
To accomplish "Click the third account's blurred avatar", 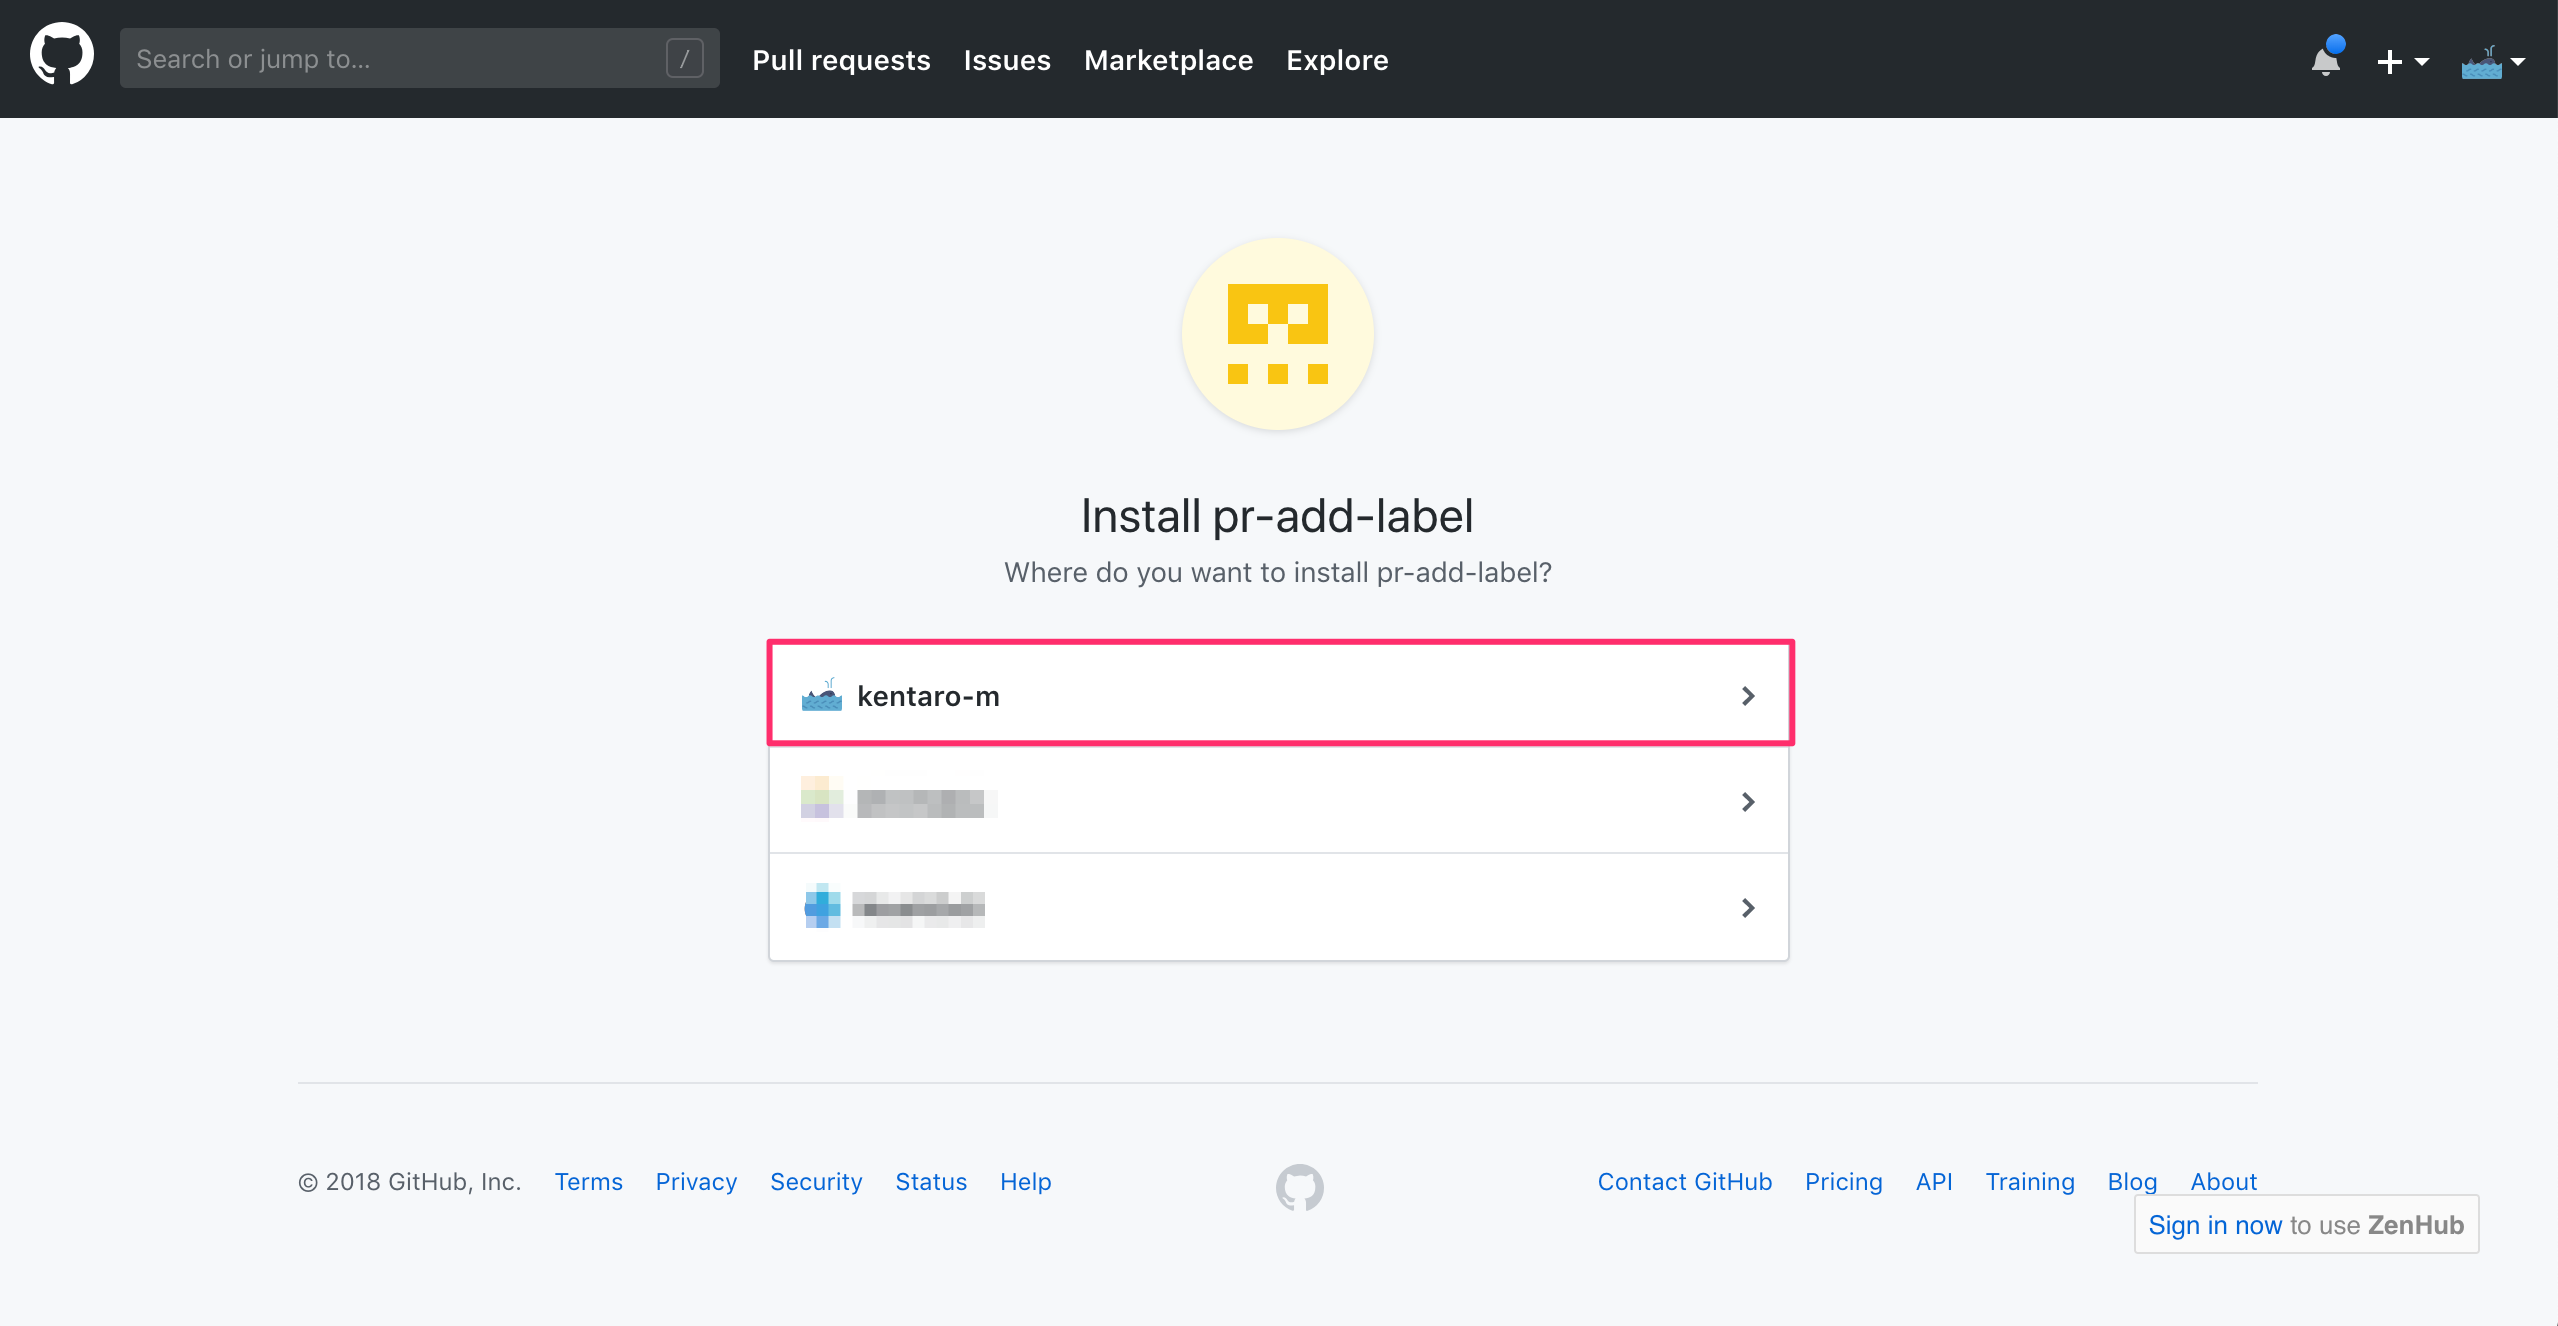I will coord(820,907).
